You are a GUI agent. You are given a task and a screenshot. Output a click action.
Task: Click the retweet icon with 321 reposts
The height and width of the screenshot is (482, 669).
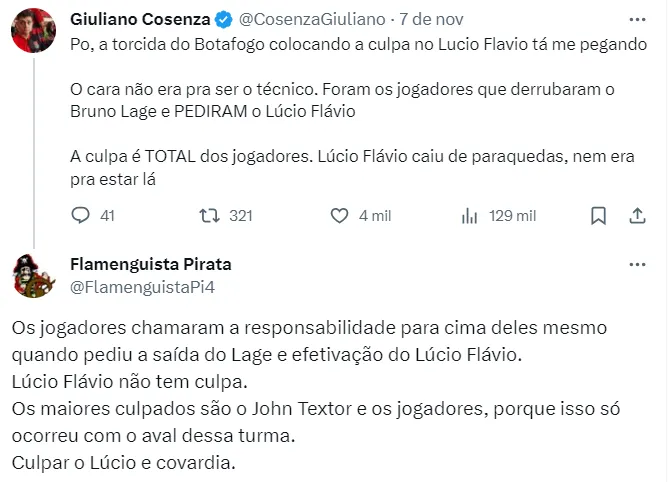click(x=209, y=215)
